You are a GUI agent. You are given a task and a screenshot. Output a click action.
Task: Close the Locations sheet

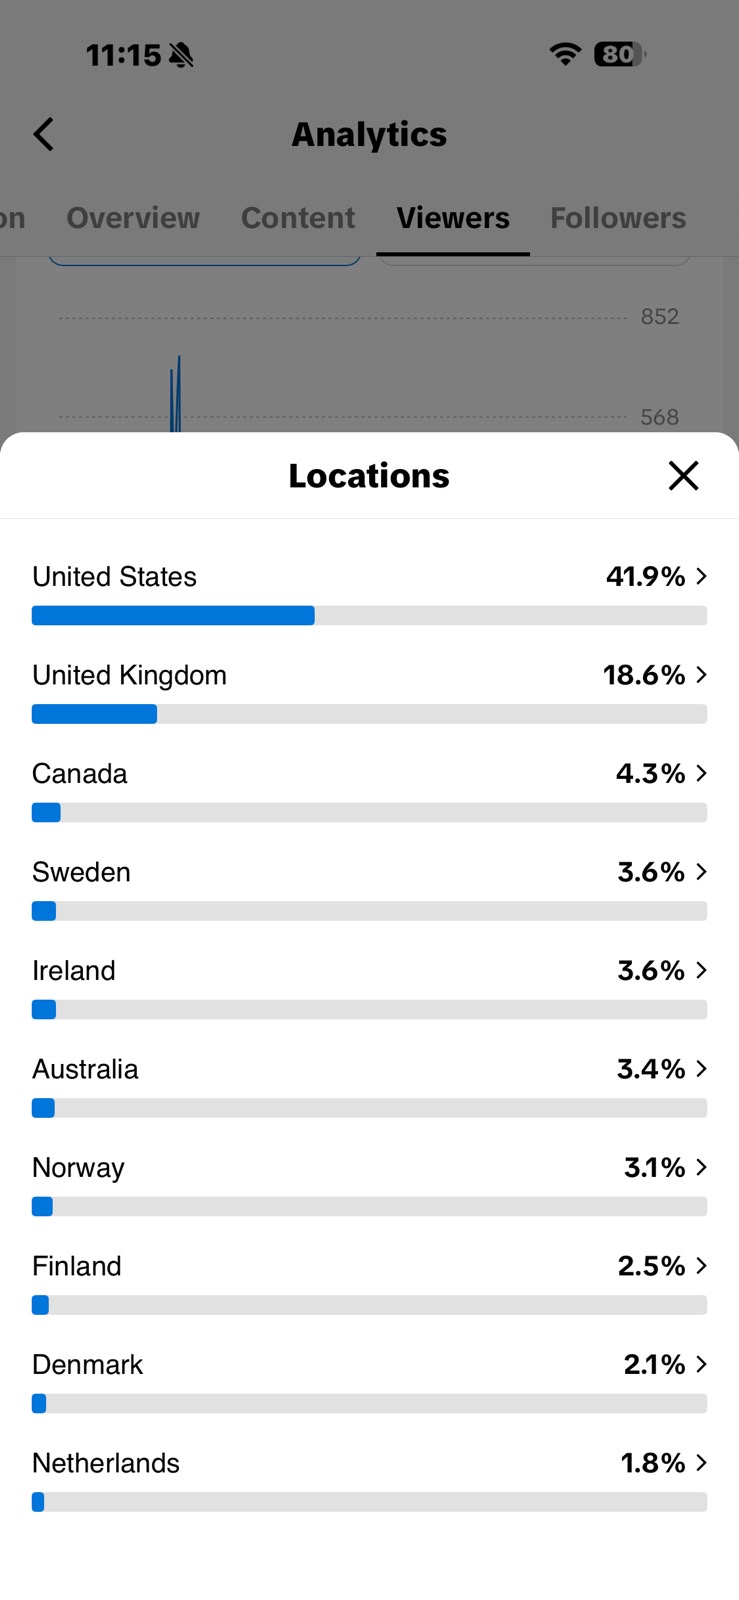pyautogui.click(x=683, y=476)
